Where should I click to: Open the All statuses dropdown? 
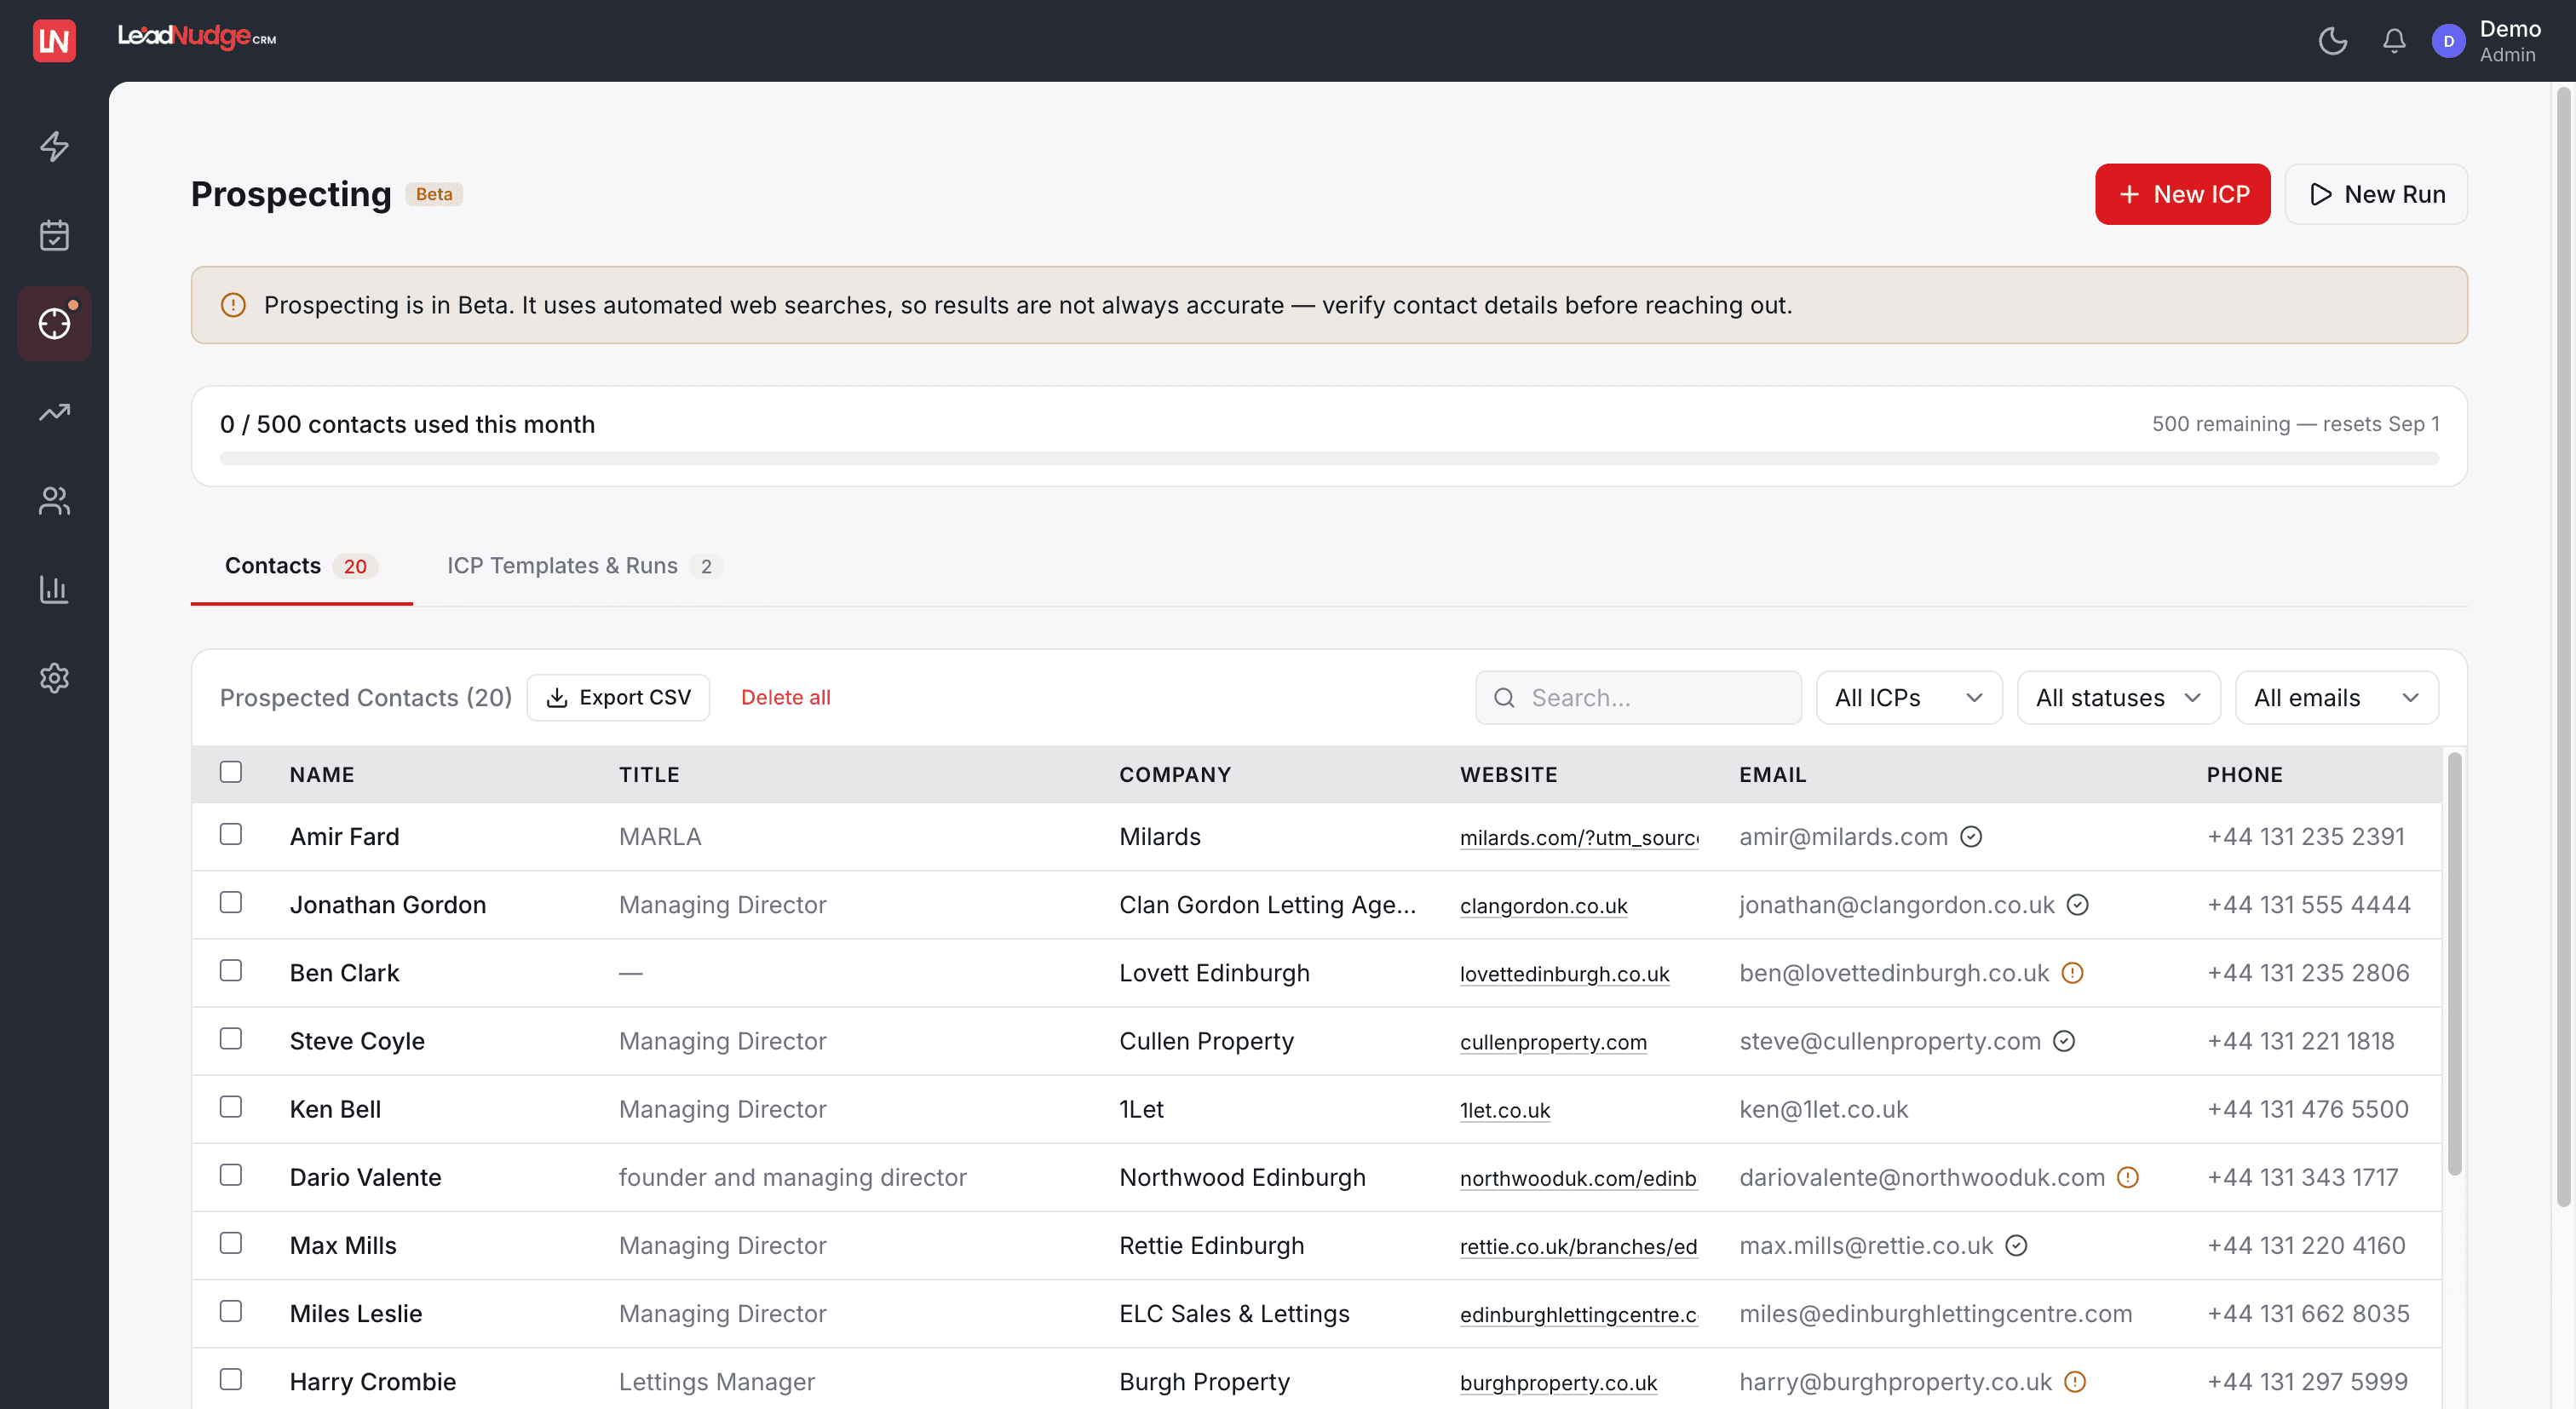click(x=2118, y=697)
